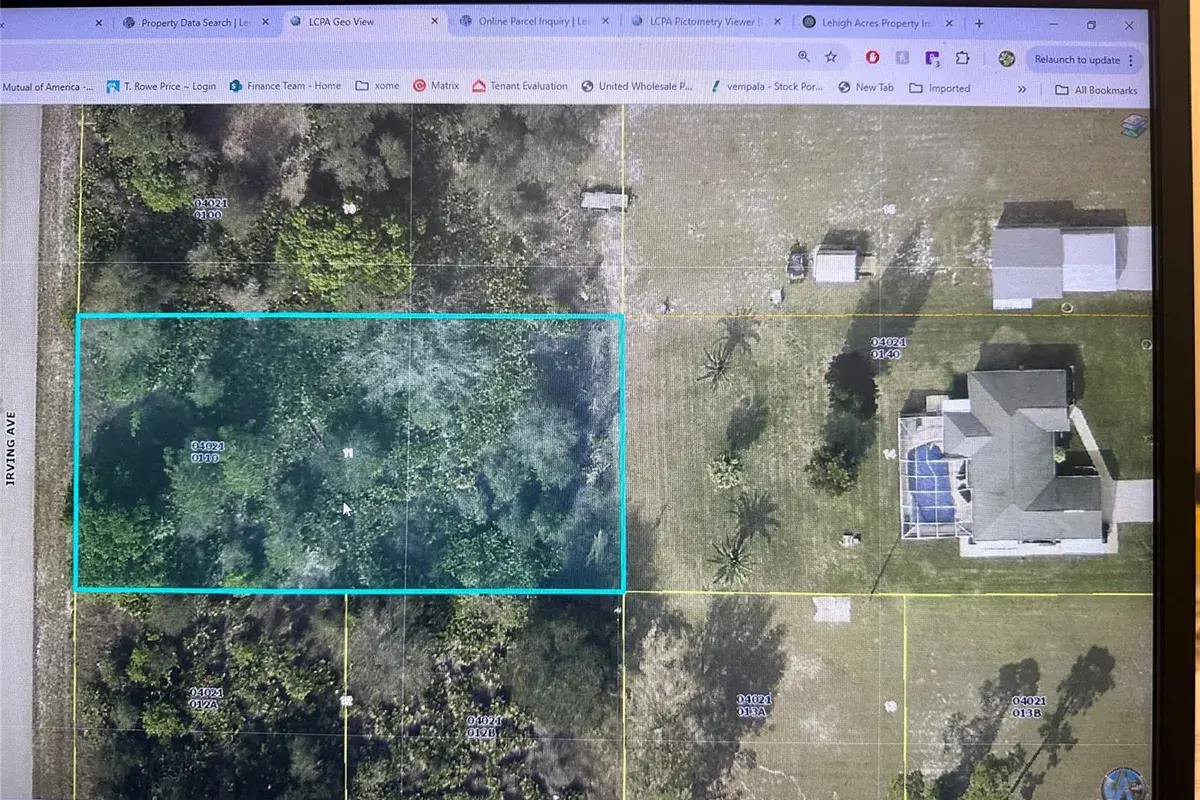The image size is (1200, 800).
Task: Select parcel labeled 04021 012B
Action: (484, 726)
